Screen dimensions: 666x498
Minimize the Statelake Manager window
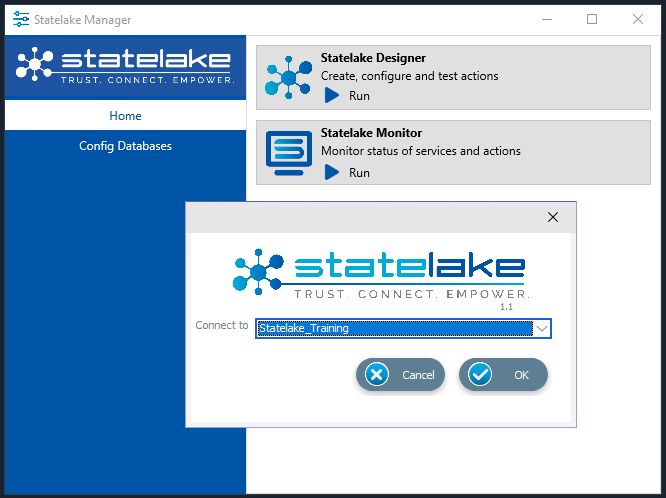(x=547, y=19)
